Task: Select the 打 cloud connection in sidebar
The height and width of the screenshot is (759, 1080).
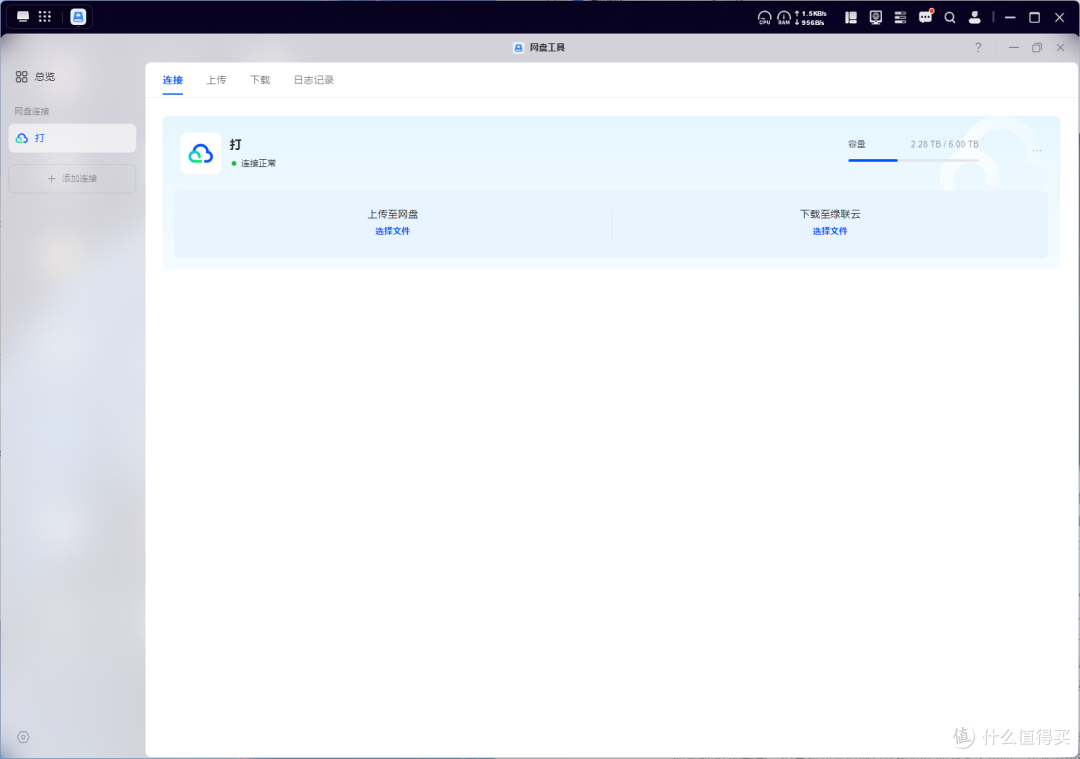Action: coord(72,138)
